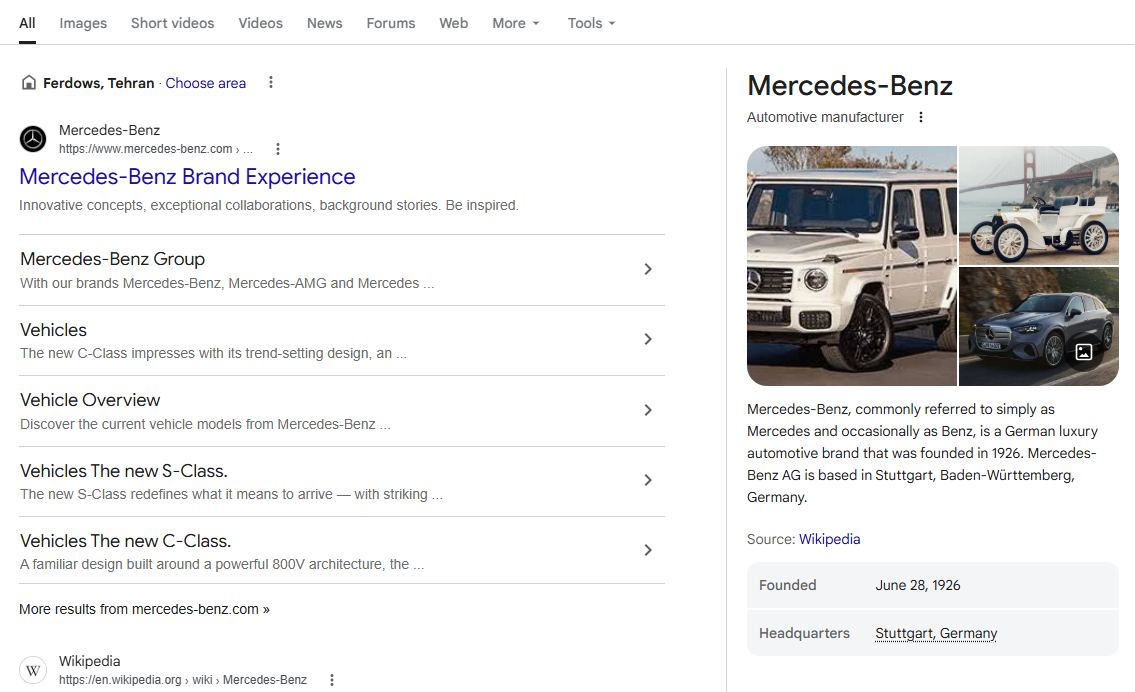Click Stuttgart, Germany headquarters link
Screen dimensions: 1135x692
tap(936, 633)
